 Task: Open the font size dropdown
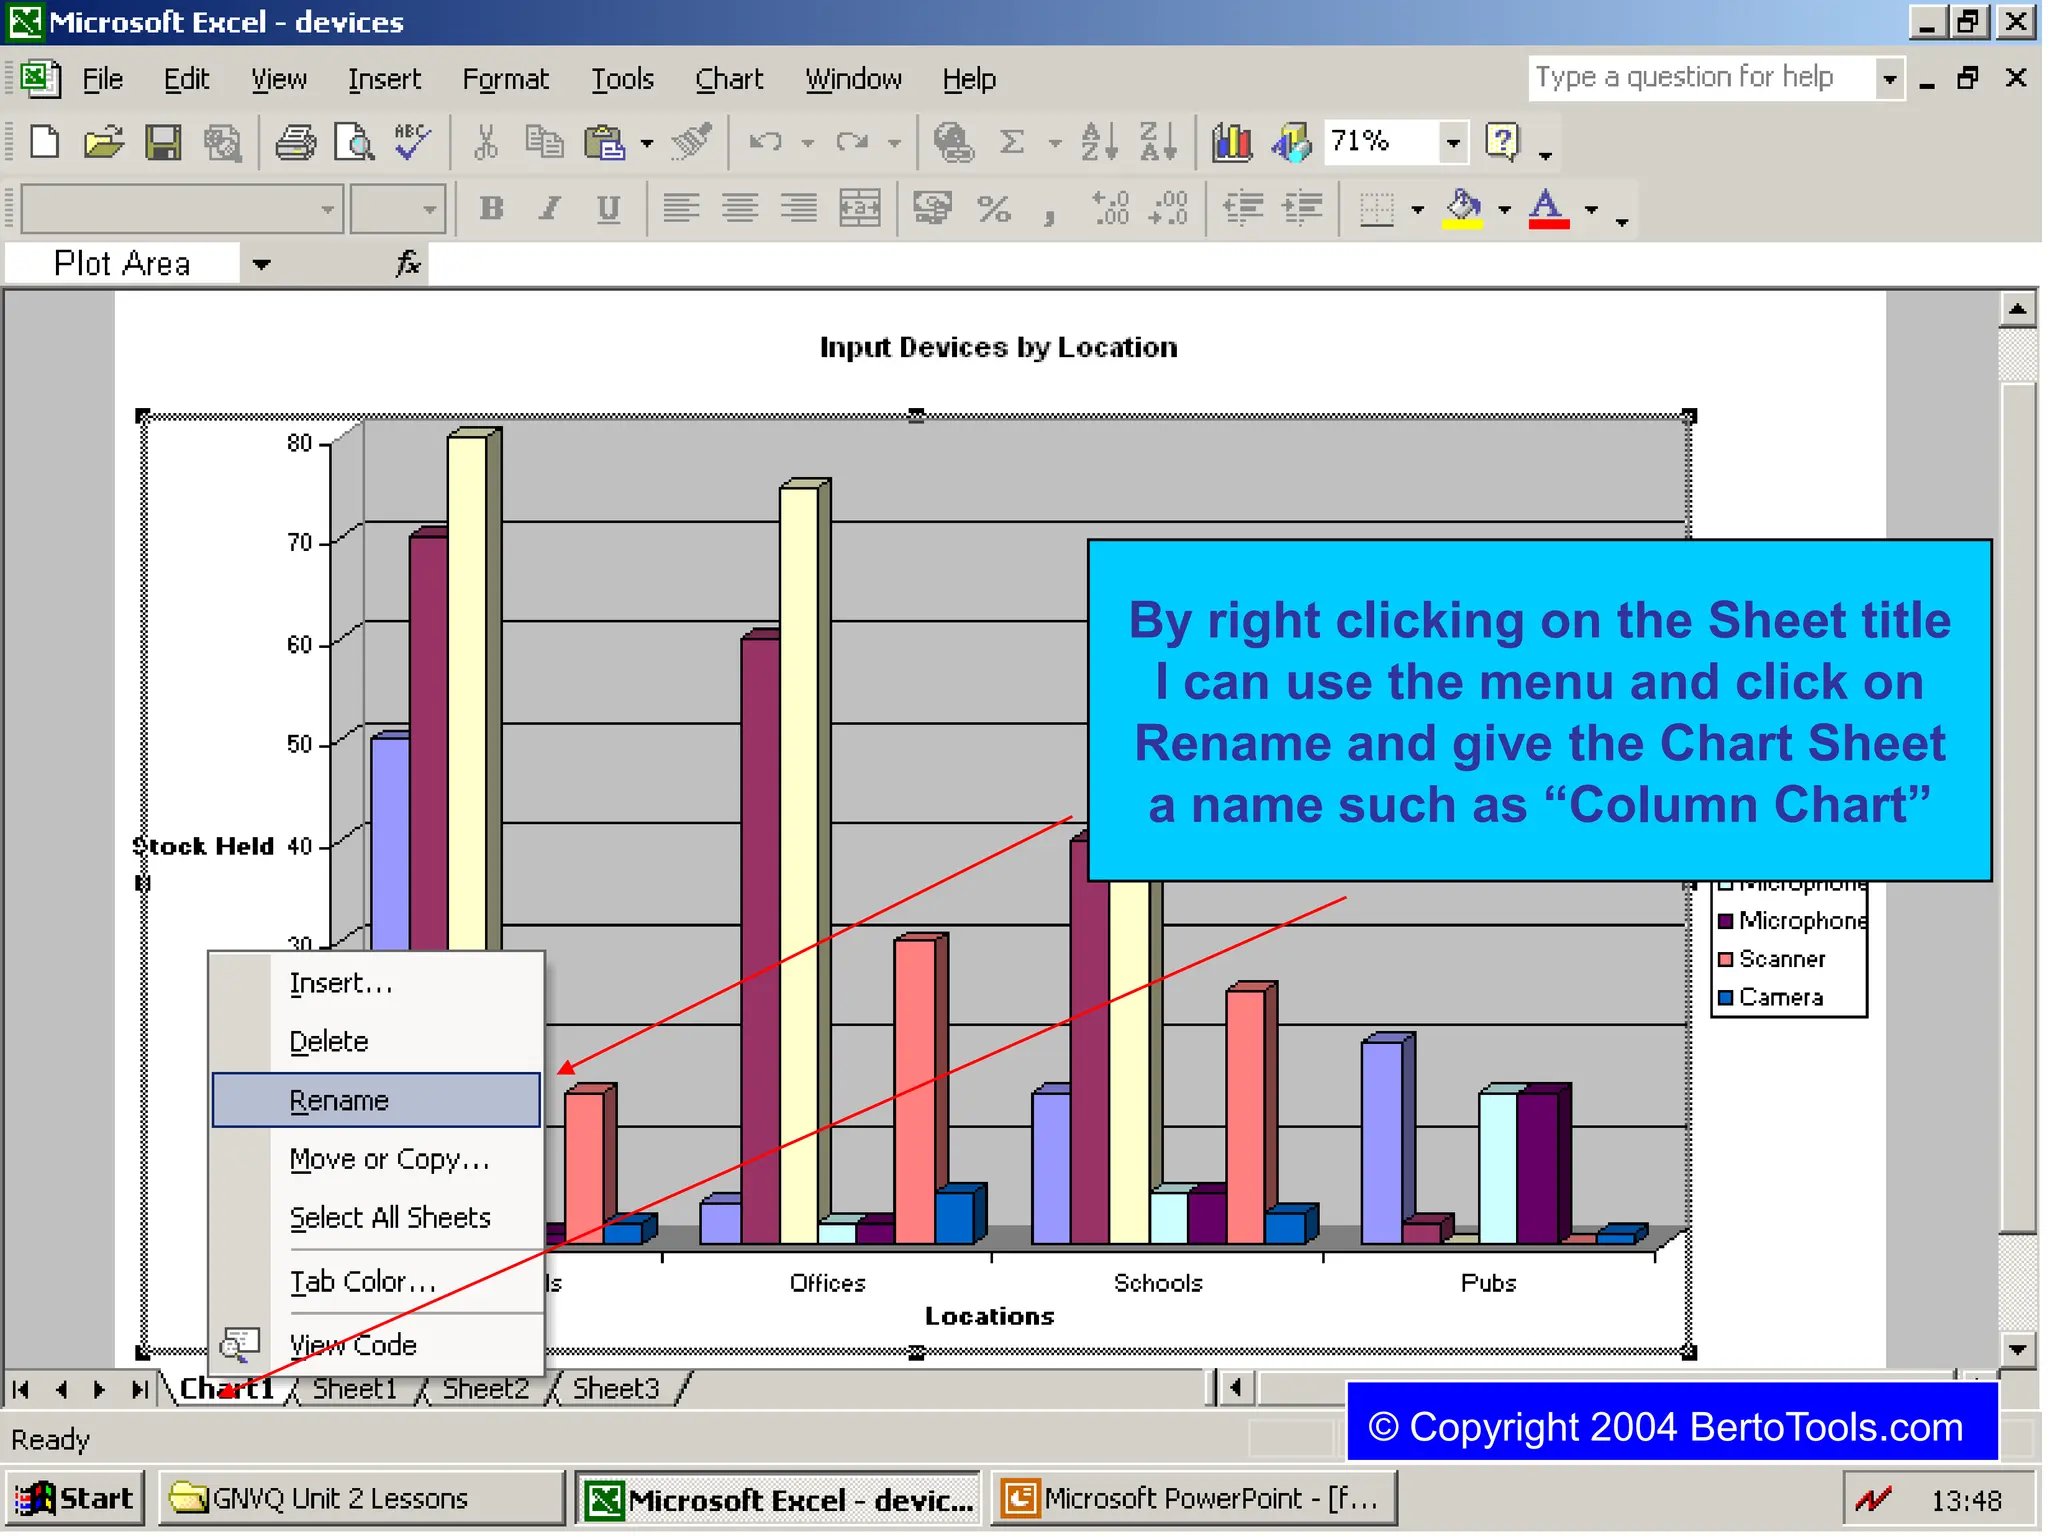[x=429, y=210]
